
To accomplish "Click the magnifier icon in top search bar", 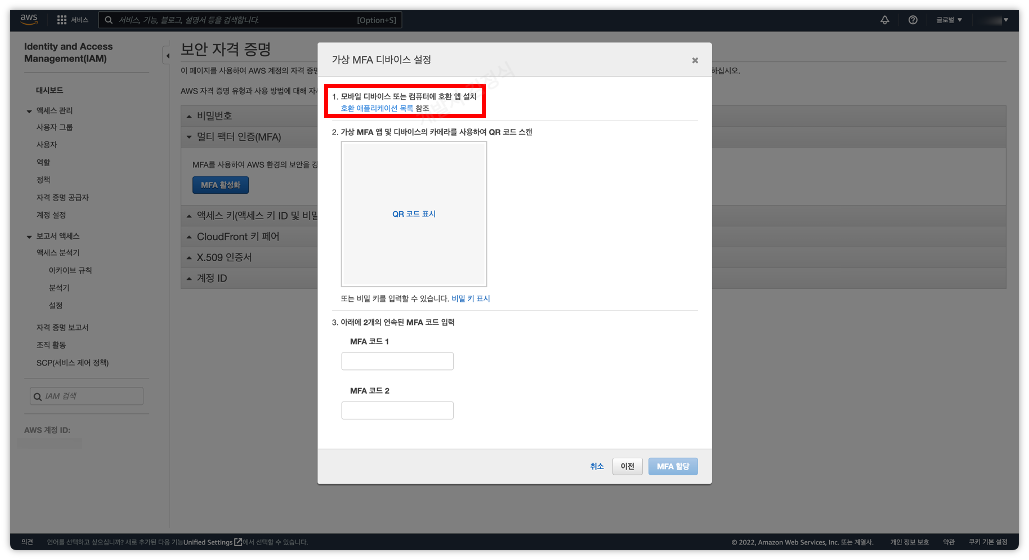I will tap(109, 20).
